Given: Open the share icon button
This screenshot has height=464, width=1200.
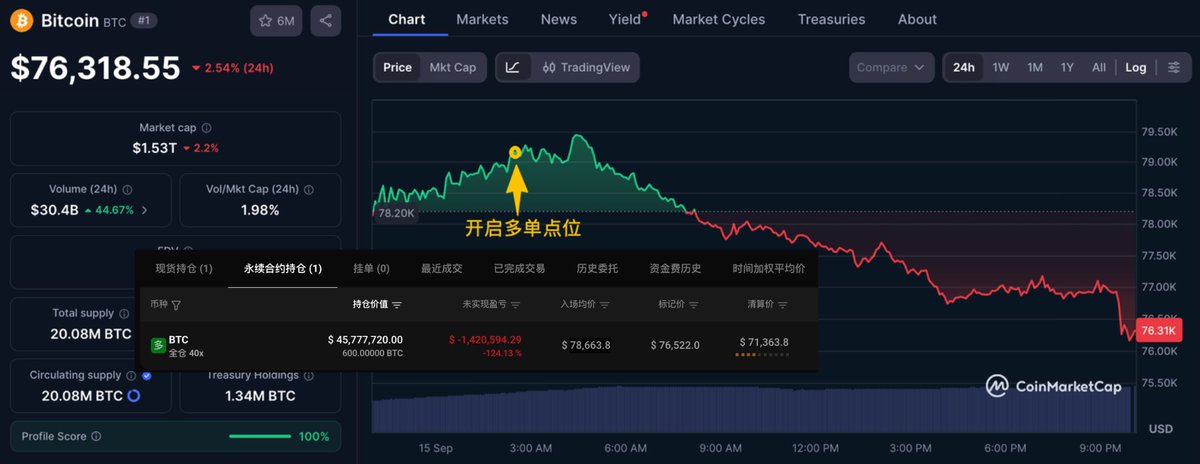Looking at the screenshot, I should click(325, 20).
